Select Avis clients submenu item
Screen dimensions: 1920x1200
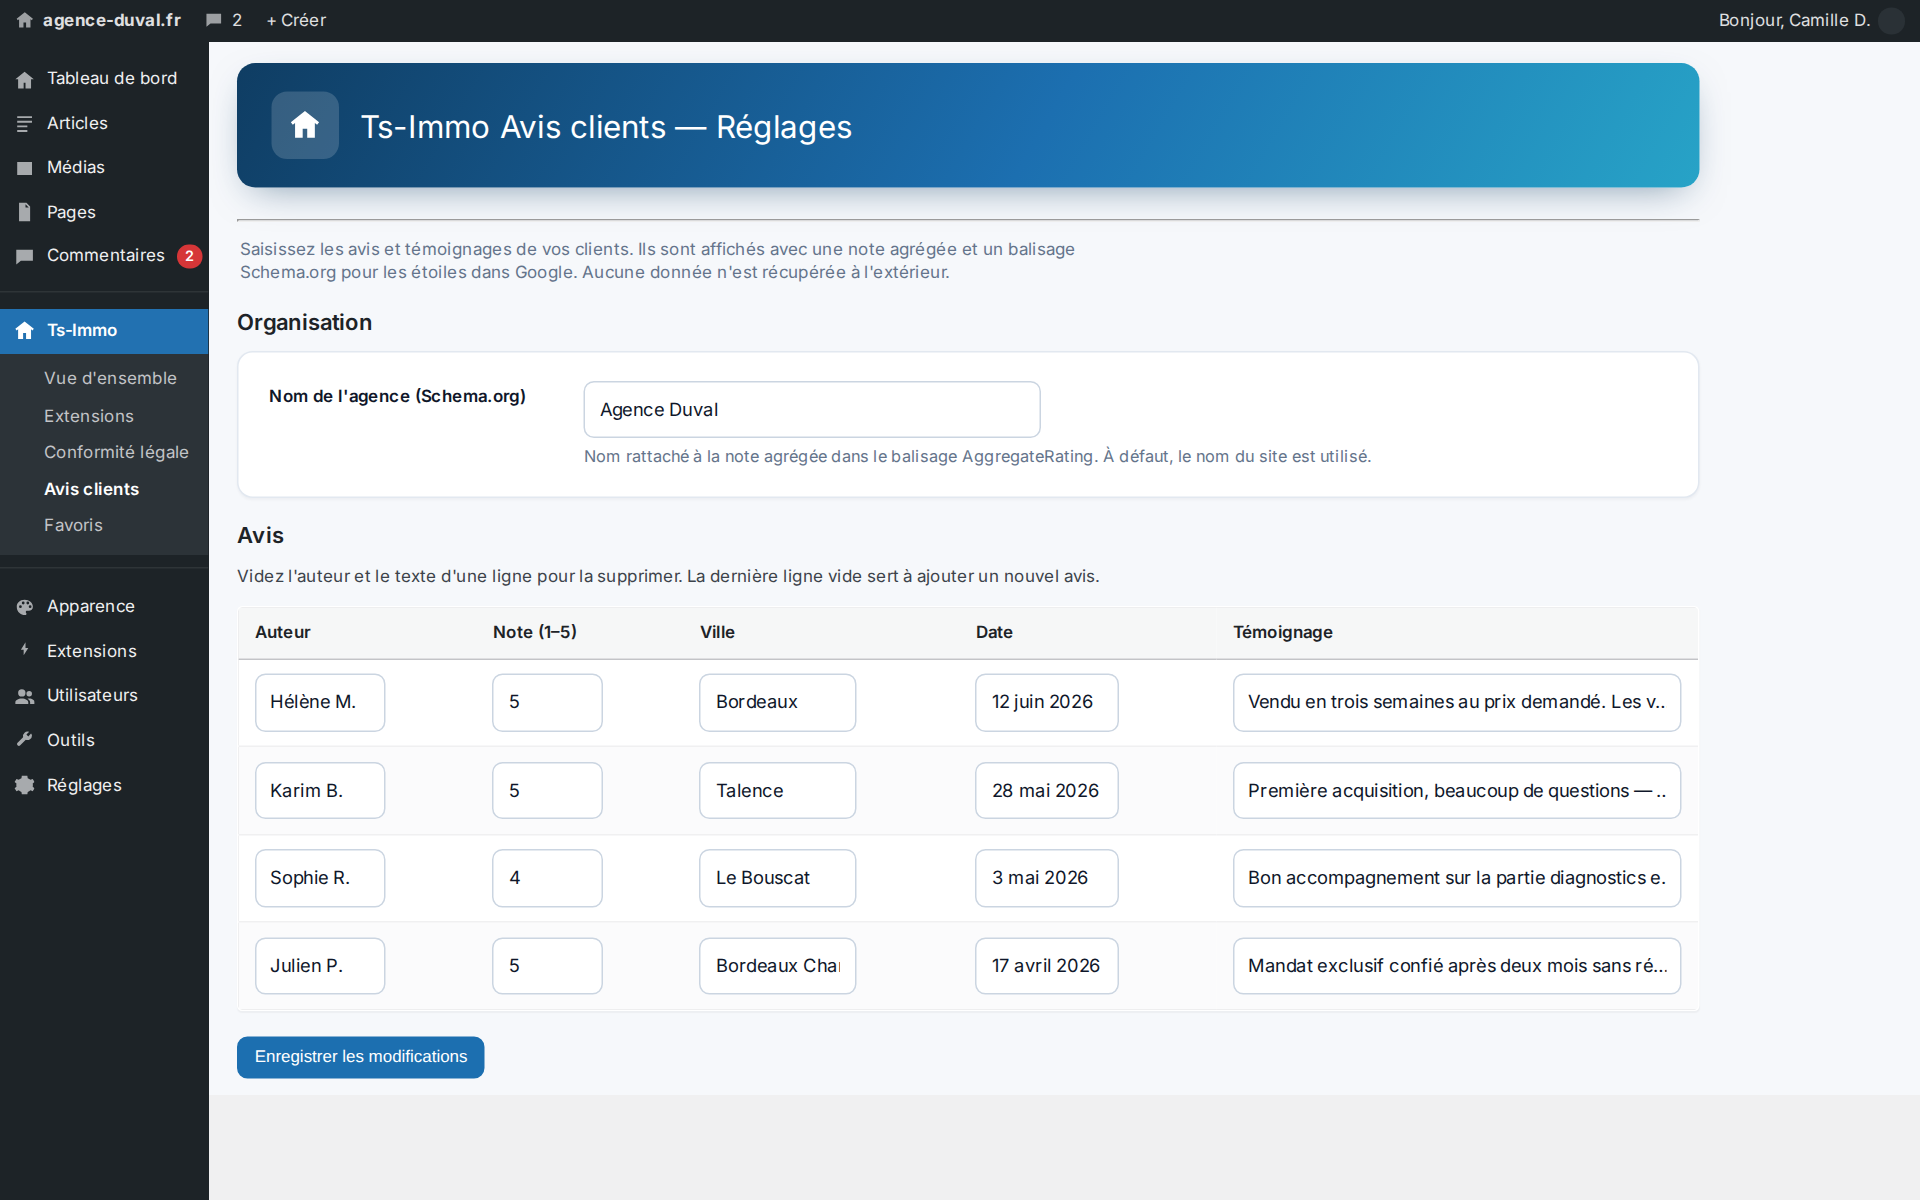click(91, 489)
